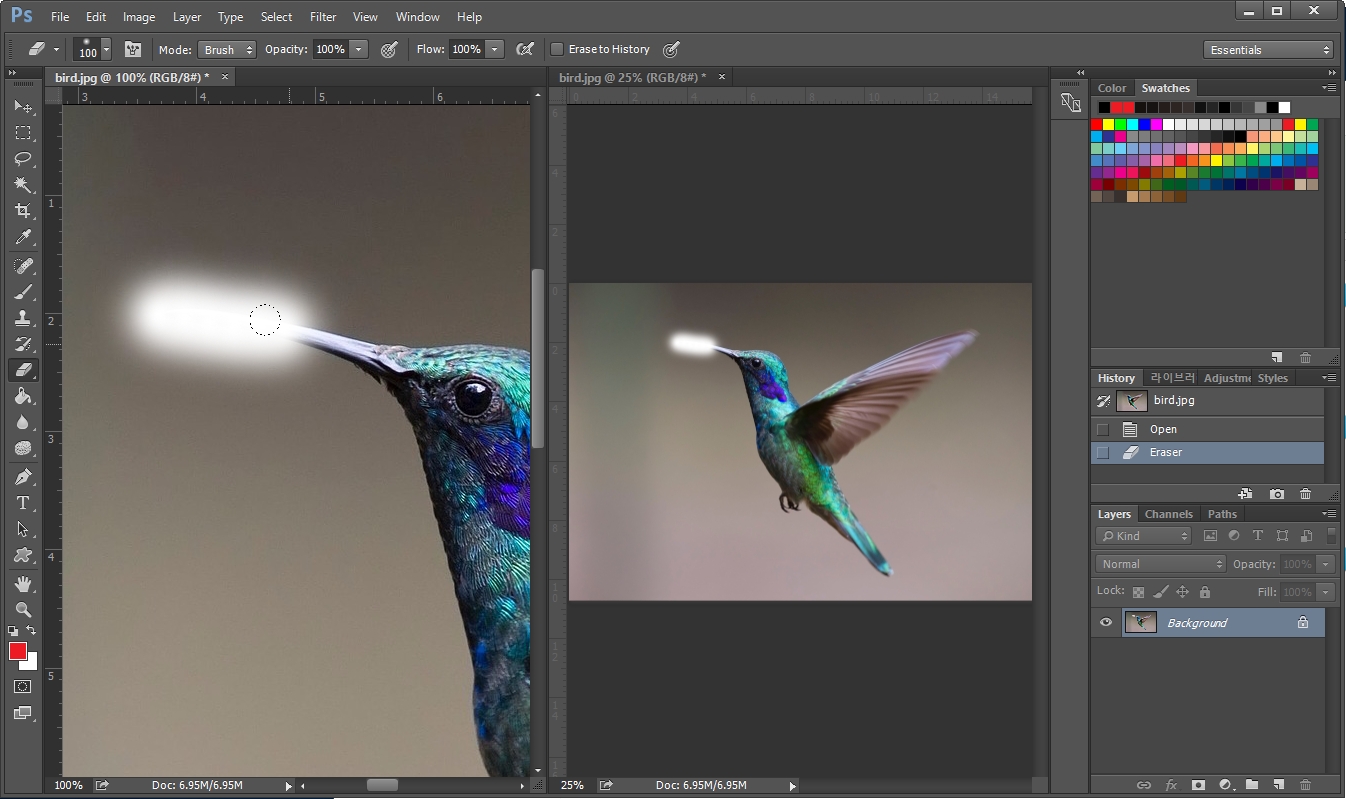The image size is (1346, 799).
Task: Open the Flow slider dropdown arrow
Action: 494,49
